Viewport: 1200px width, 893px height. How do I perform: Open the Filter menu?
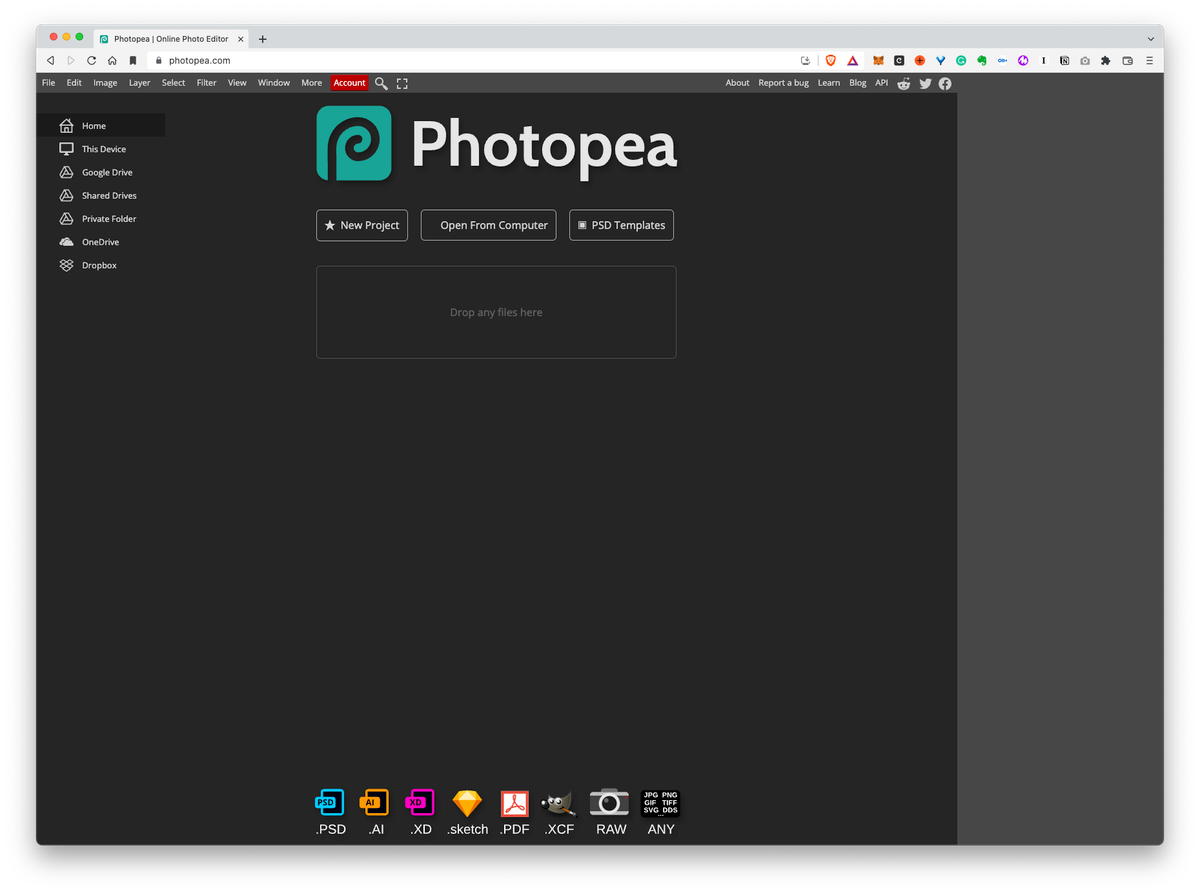[206, 82]
